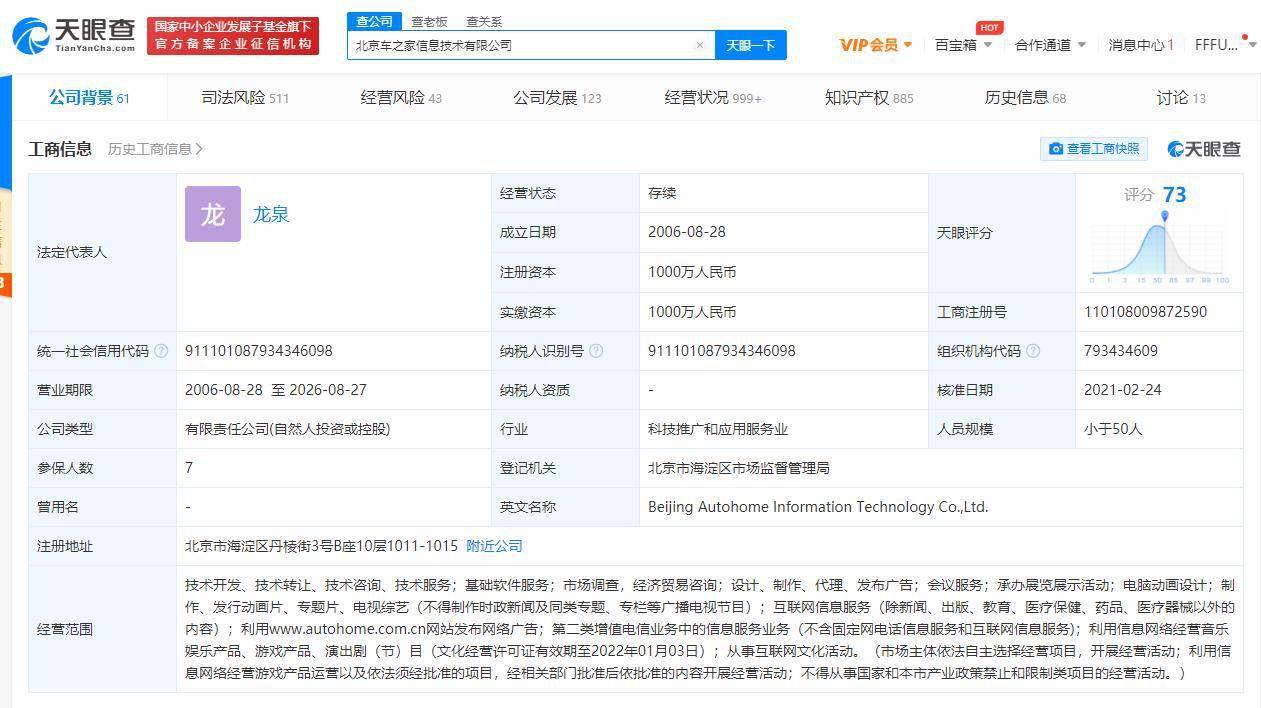Switch to the 讨论 tab
1261x708 pixels.
1181,98
